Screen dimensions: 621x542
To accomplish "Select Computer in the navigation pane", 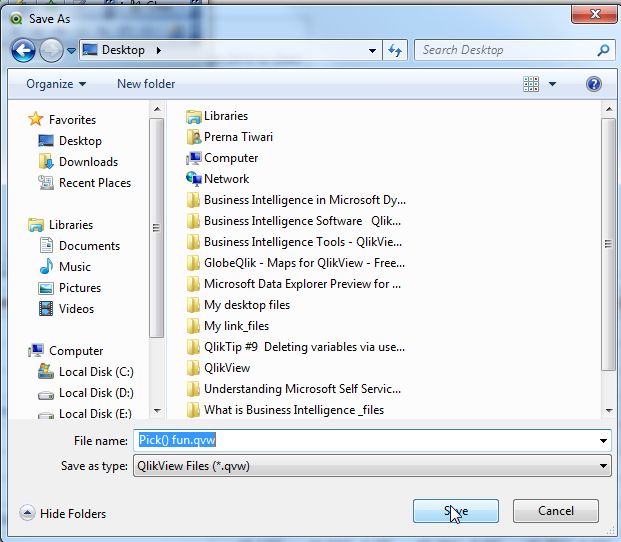I will (65, 350).
